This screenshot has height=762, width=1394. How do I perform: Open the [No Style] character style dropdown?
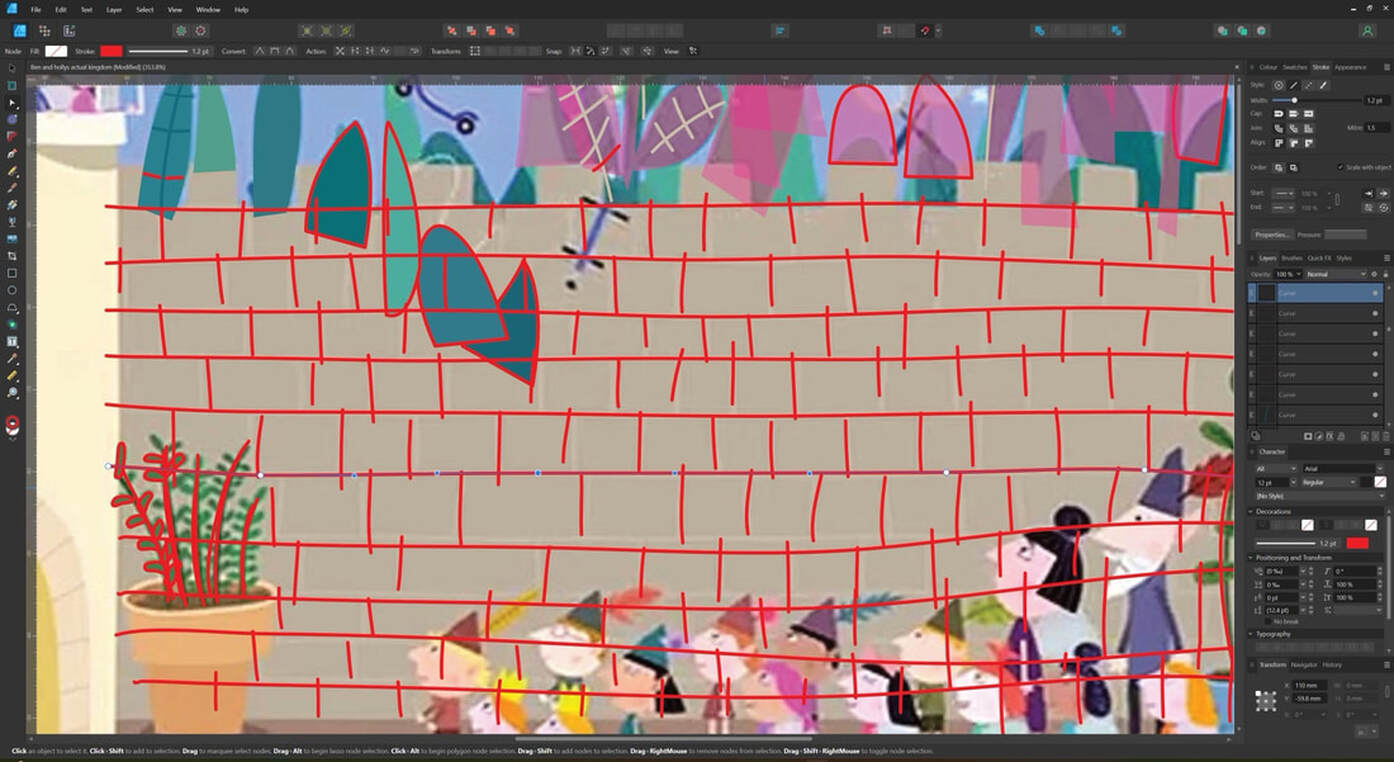coord(1320,496)
